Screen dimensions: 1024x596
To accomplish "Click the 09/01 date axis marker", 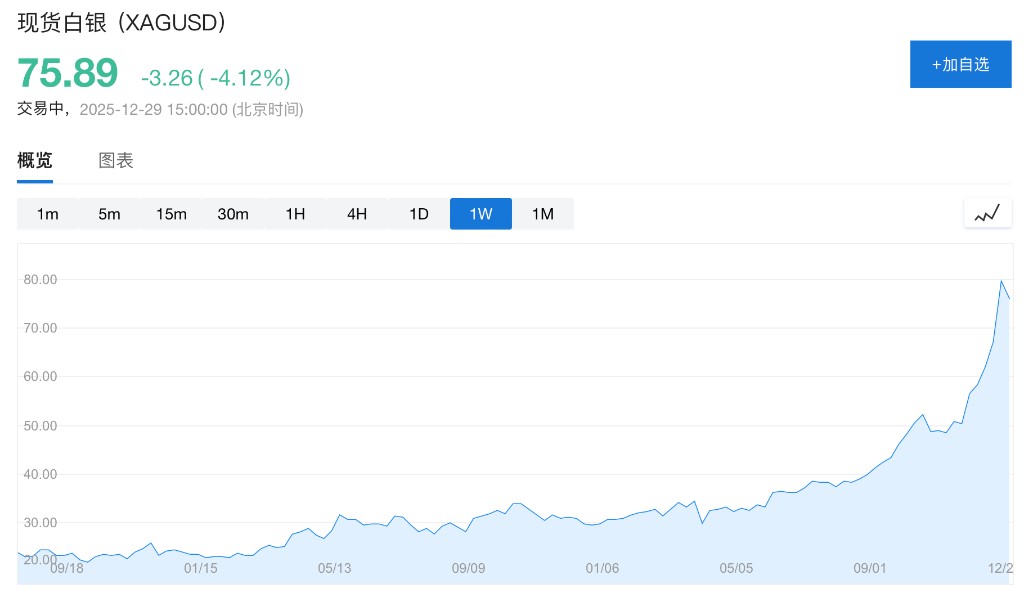I will tap(870, 568).
